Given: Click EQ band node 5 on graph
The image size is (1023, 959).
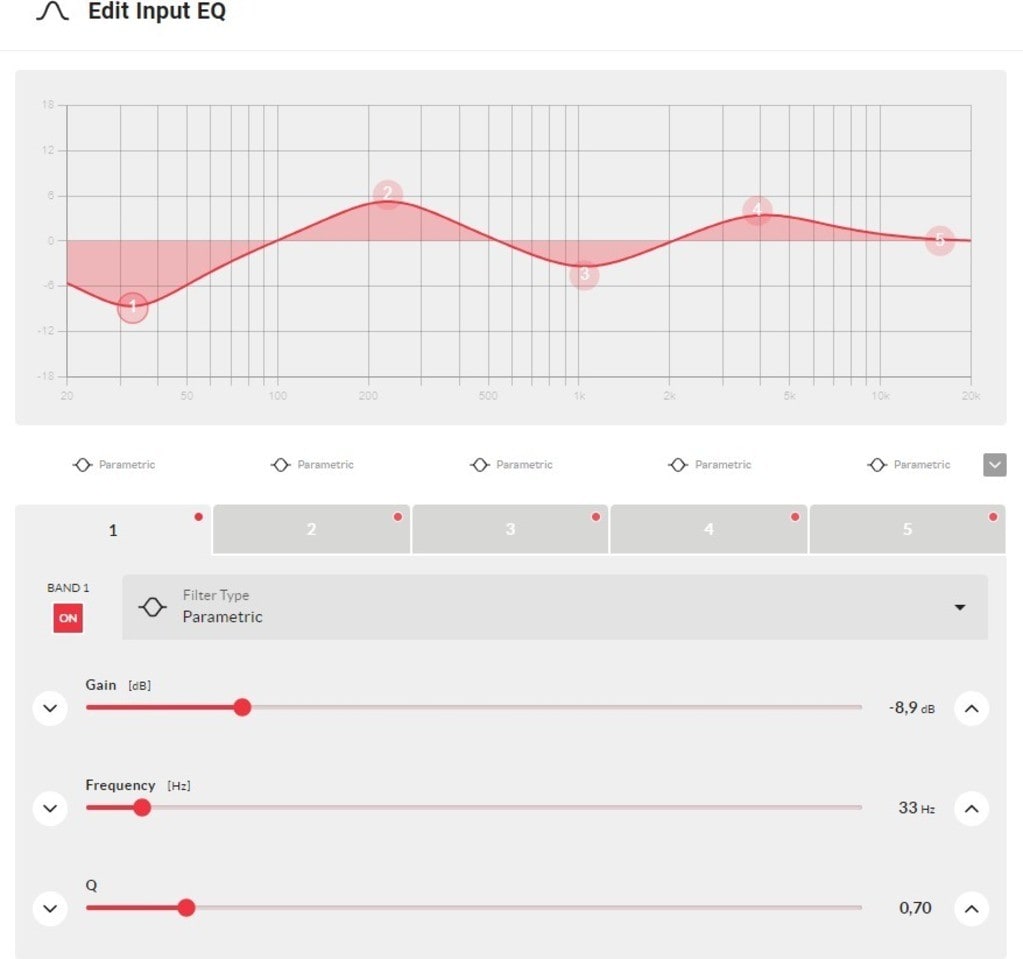Looking at the screenshot, I should pos(939,240).
